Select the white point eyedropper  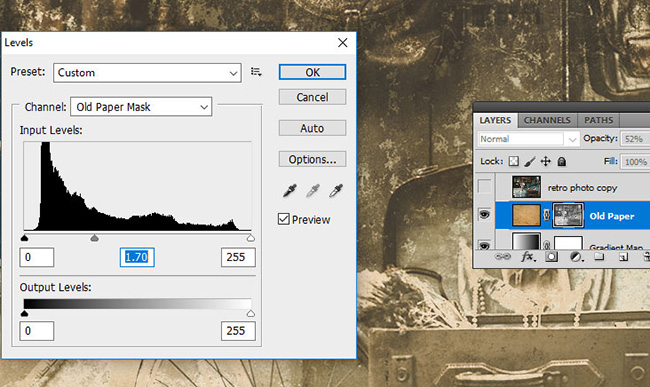click(335, 191)
